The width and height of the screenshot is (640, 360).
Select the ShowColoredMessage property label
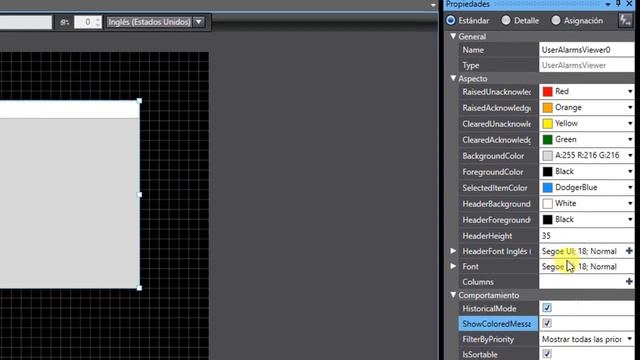pos(498,324)
